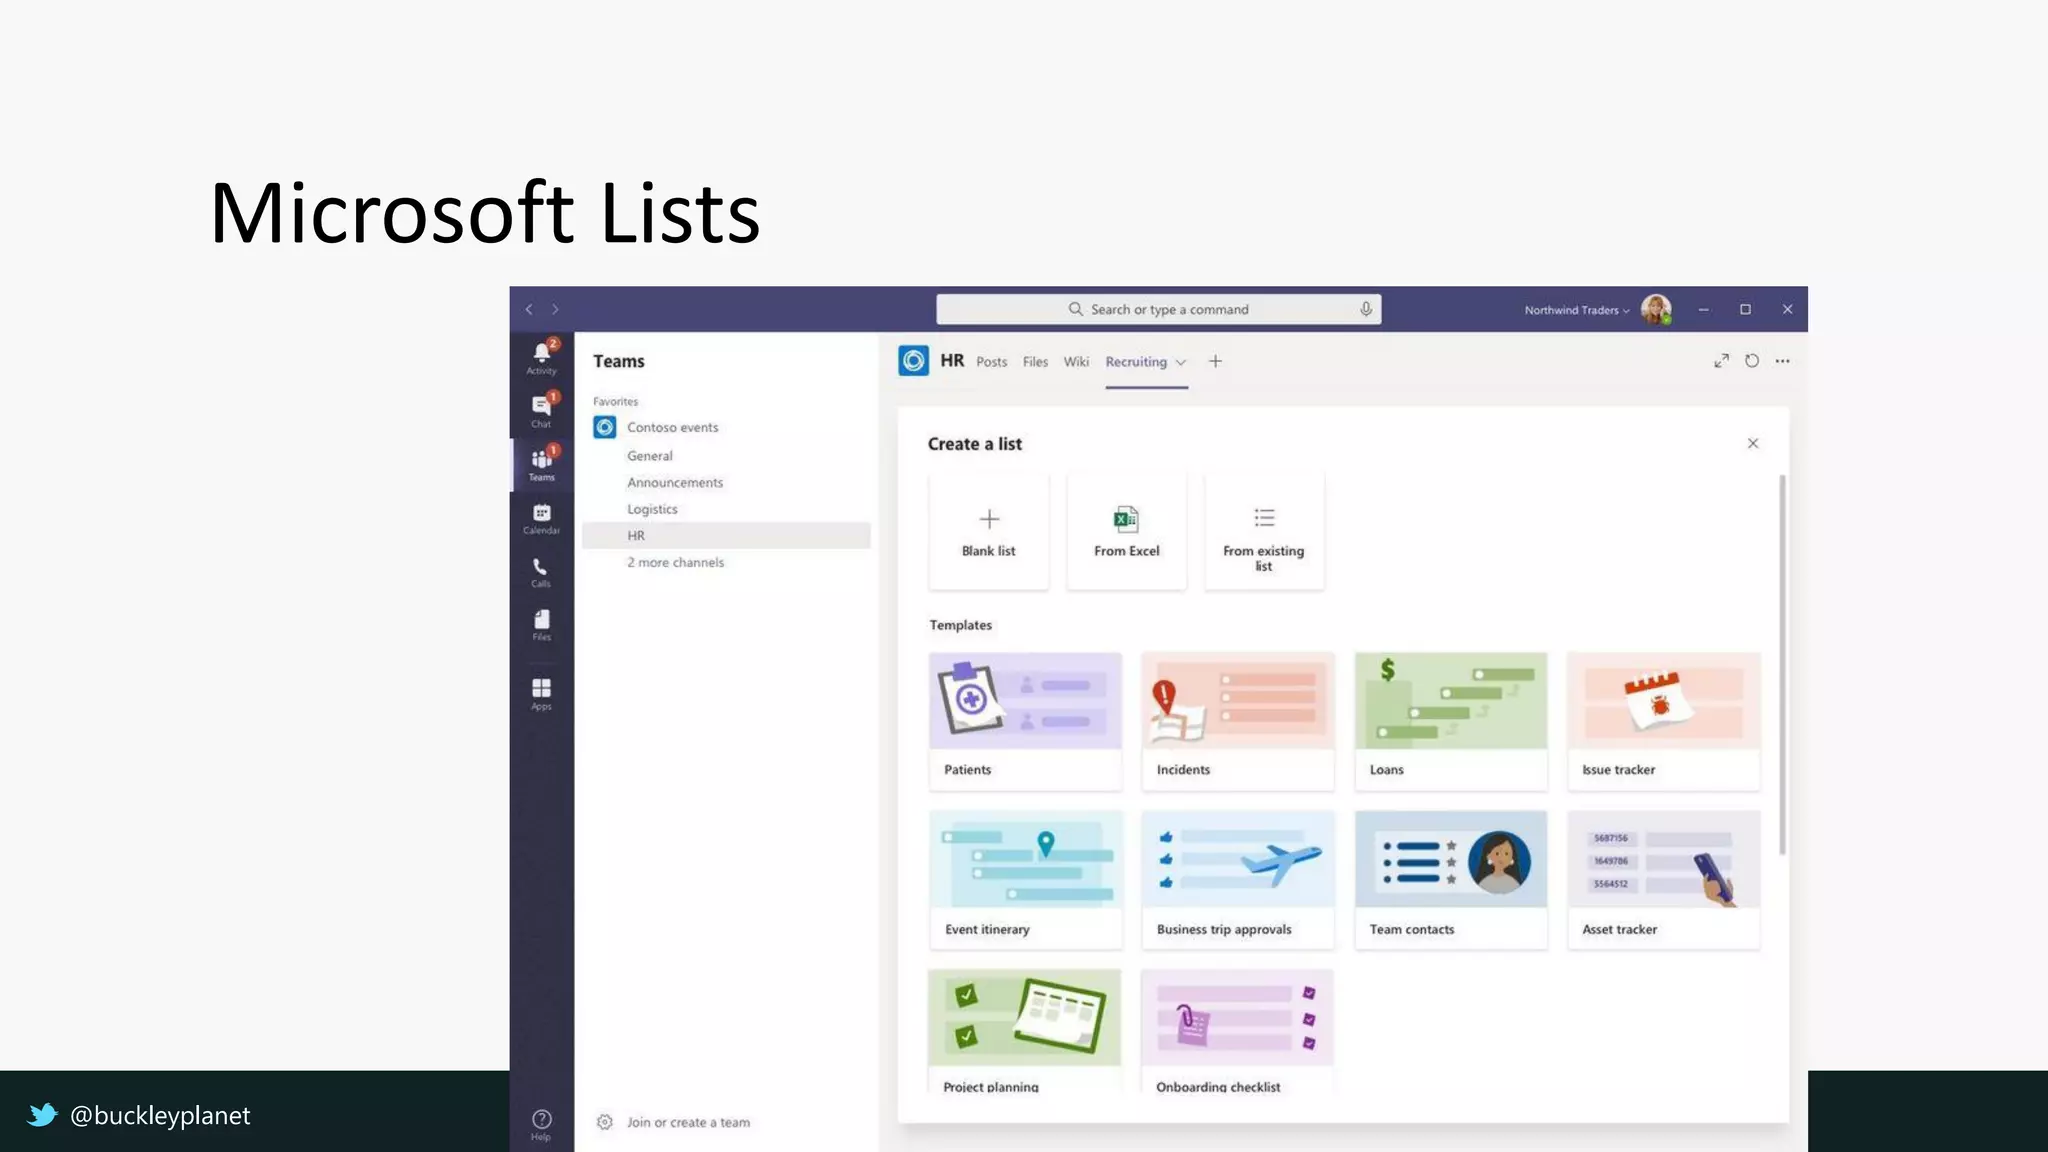Select the Teams icon in sidebar
The height and width of the screenshot is (1152, 2048).
point(541,464)
